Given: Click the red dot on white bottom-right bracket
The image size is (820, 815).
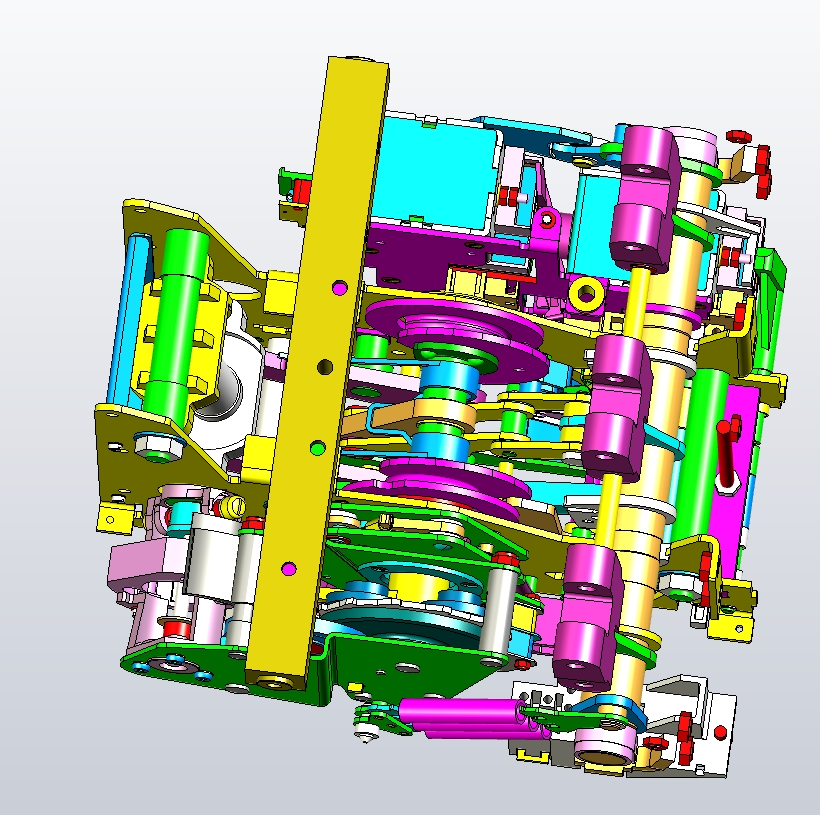Looking at the screenshot, I should pyautogui.click(x=720, y=731).
